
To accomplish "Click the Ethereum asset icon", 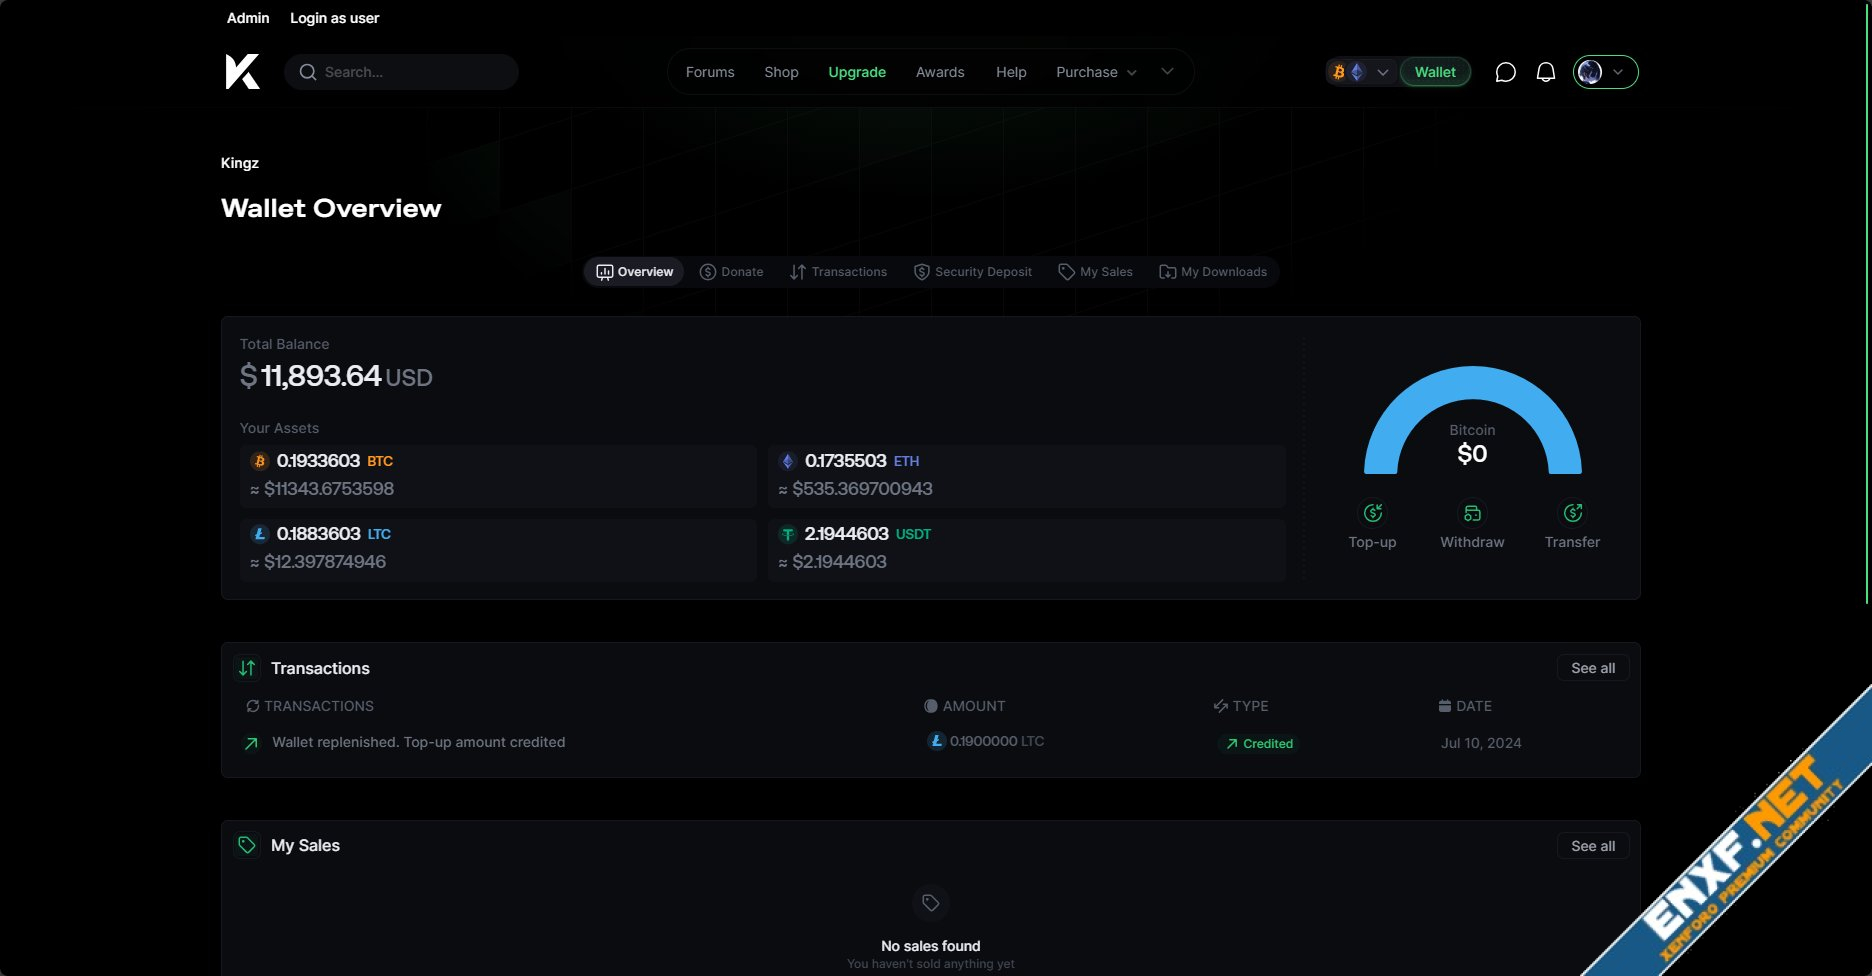I will [788, 461].
